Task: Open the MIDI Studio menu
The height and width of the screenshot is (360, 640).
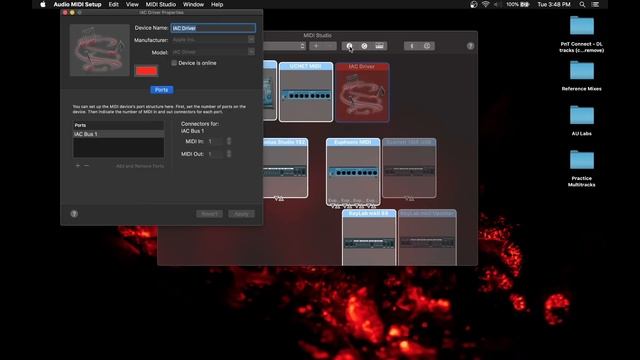Action: coord(161,4)
